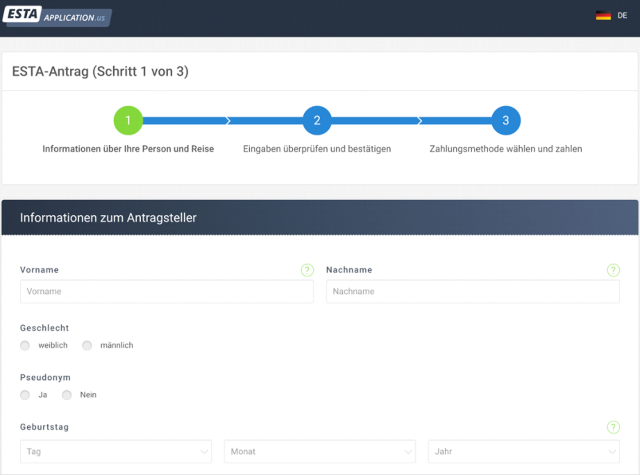This screenshot has height=475, width=640.
Task: Open the Jahr birthday dropdown
Action: pyautogui.click(x=523, y=452)
